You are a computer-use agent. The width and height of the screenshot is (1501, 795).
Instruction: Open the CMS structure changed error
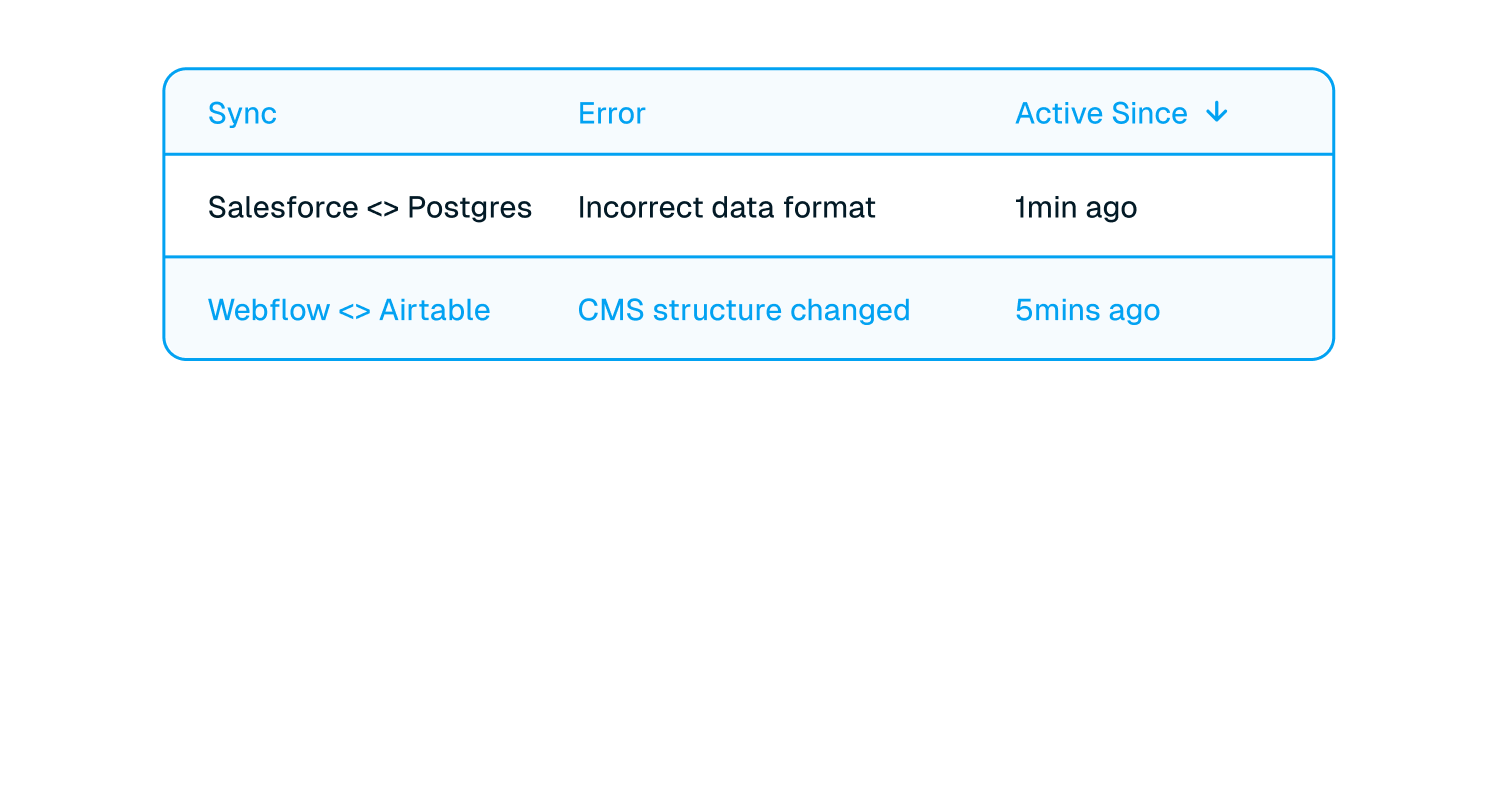[744, 311]
